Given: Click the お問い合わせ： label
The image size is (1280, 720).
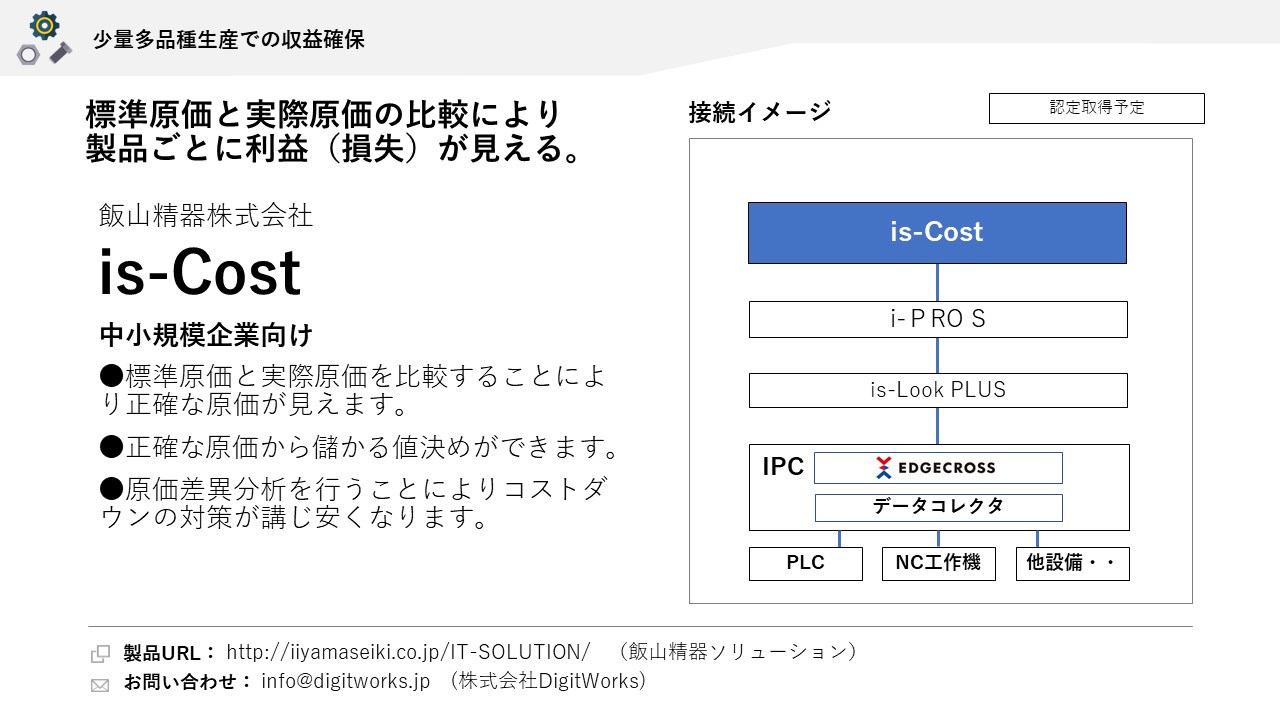Looking at the screenshot, I should click(188, 682).
